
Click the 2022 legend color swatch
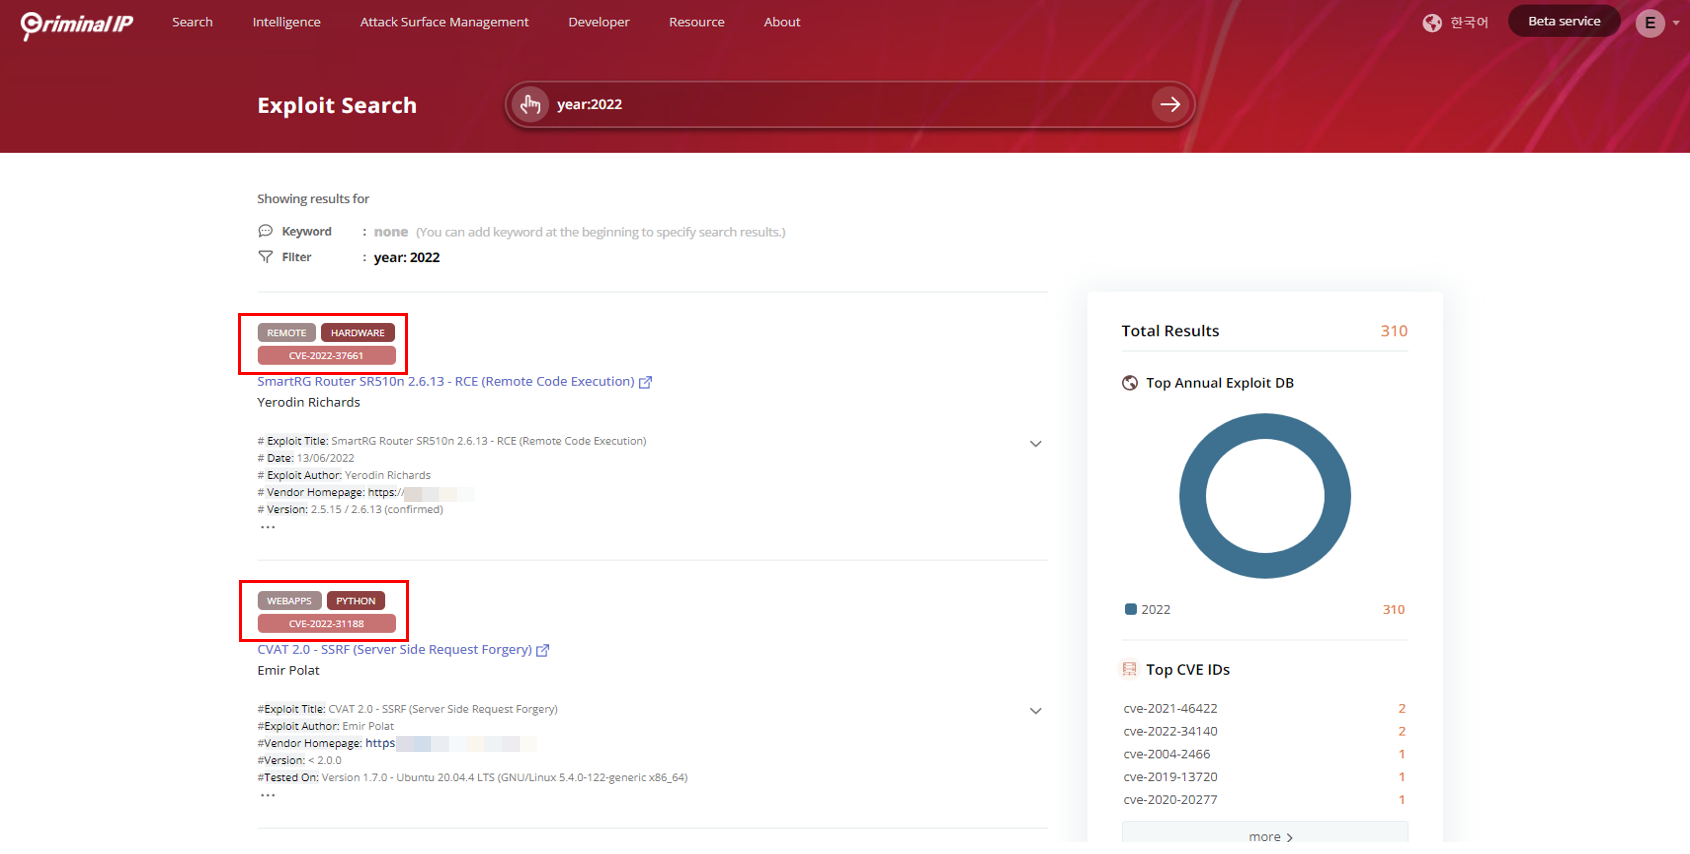tap(1131, 609)
